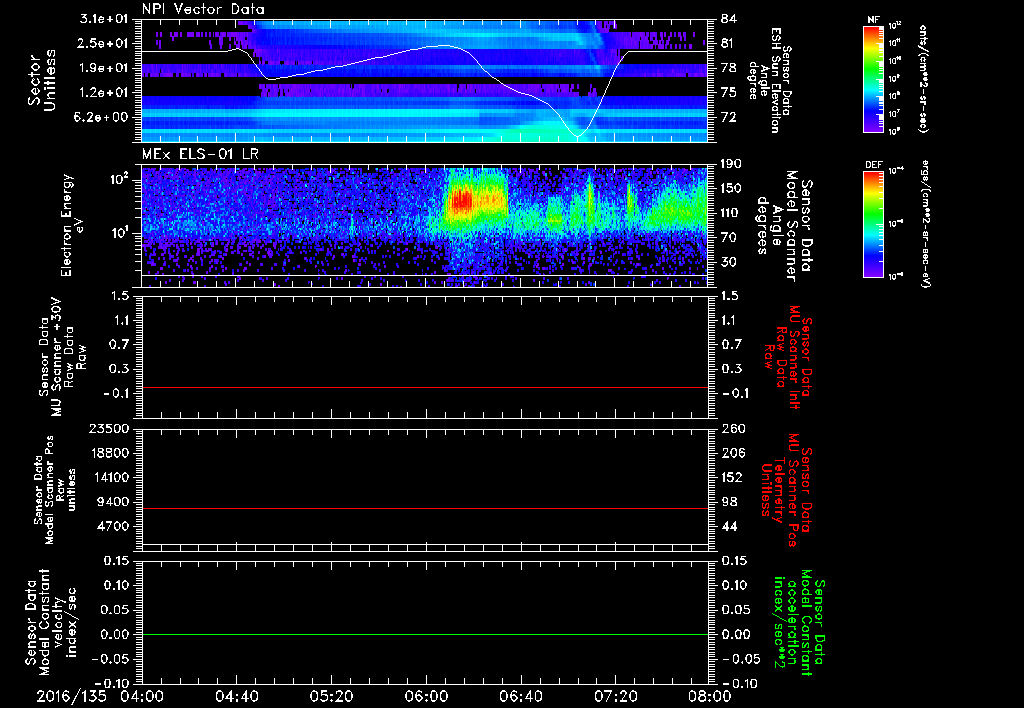Click the "1.9e+01" sector tick value

coord(104,68)
